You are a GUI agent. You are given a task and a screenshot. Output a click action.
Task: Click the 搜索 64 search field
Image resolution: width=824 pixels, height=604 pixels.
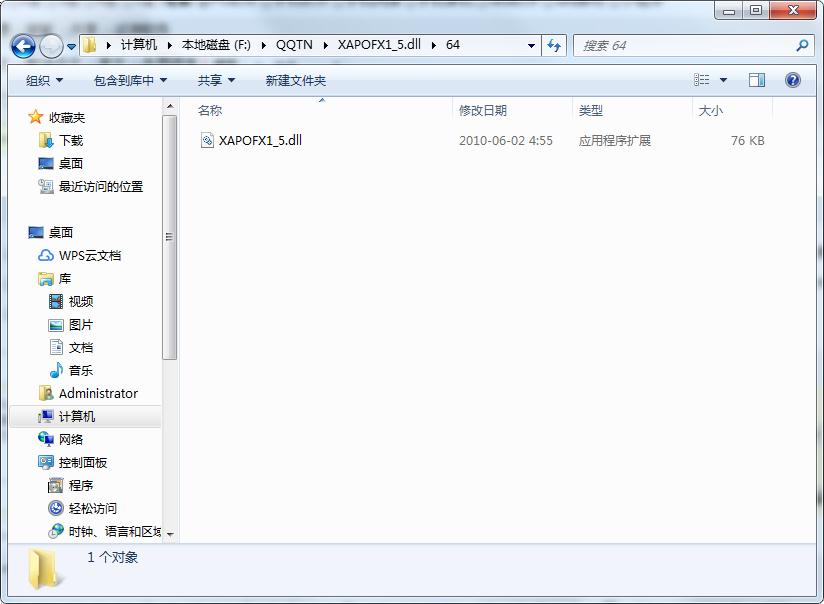693,46
